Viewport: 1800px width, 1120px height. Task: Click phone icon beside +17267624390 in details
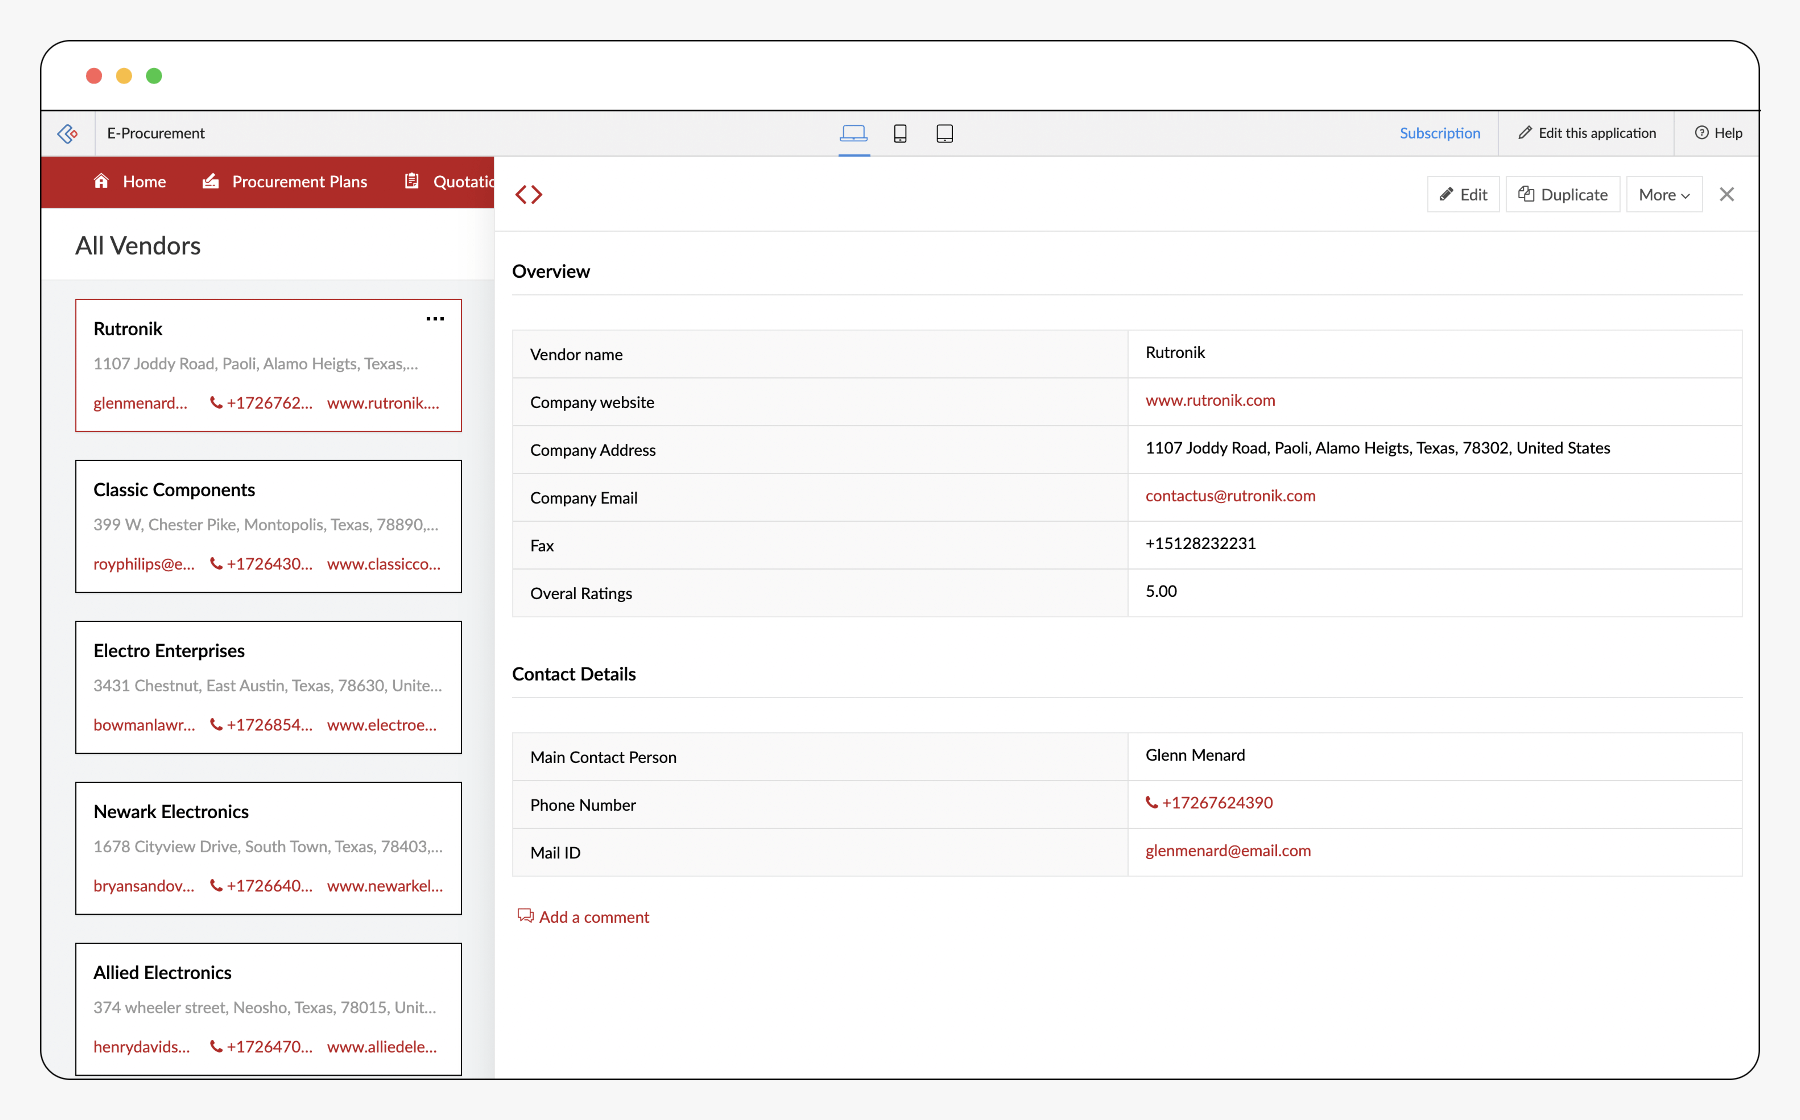point(1152,803)
